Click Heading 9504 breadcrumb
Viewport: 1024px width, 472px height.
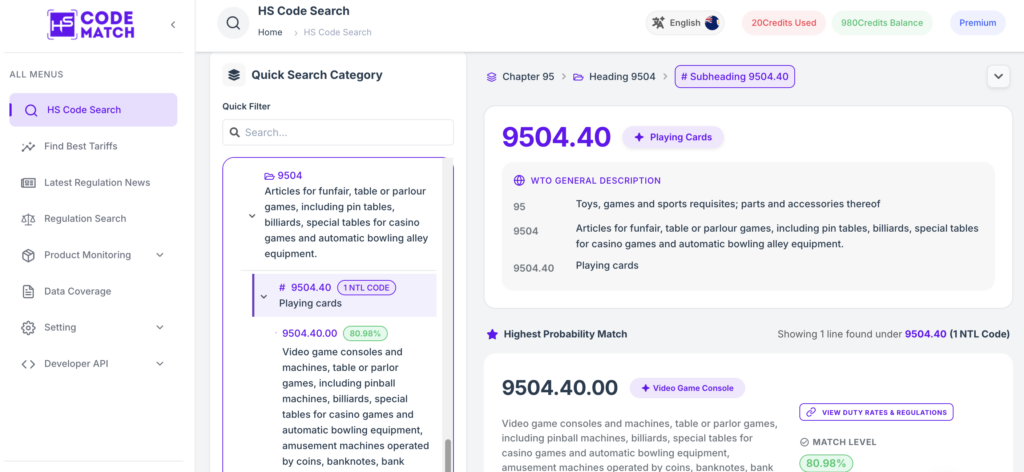click(622, 76)
